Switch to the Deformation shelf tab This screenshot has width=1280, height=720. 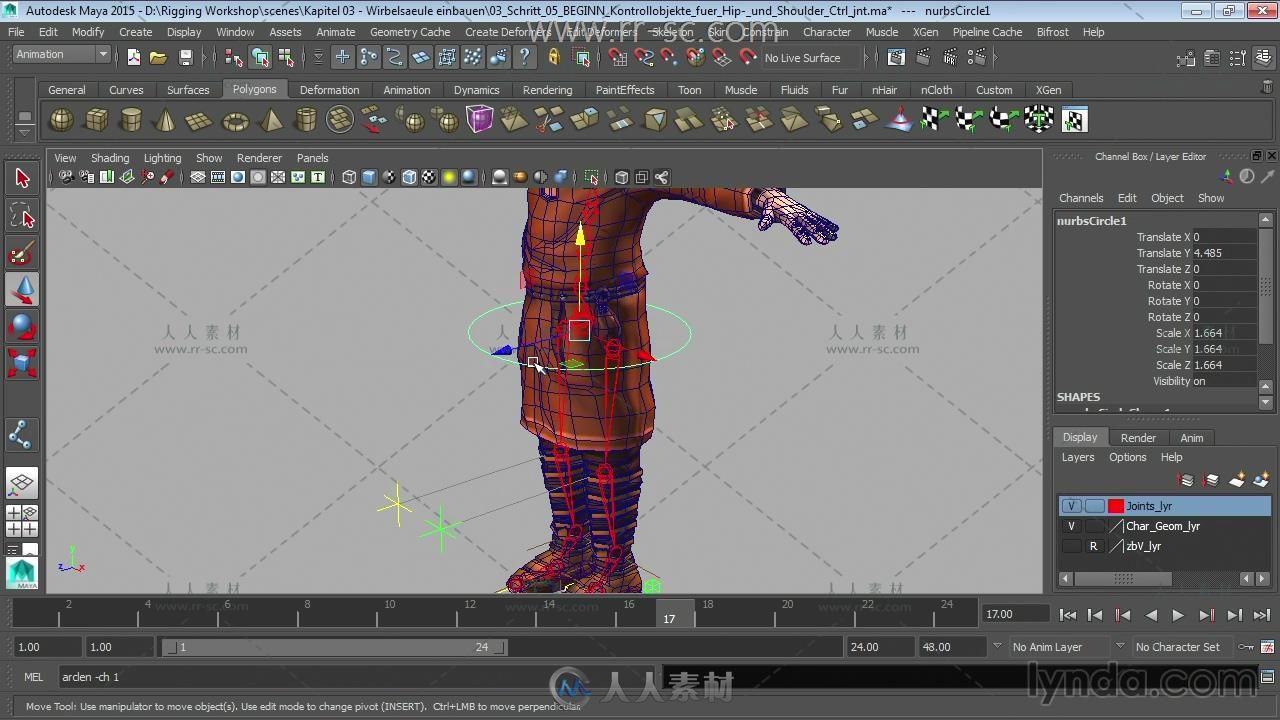(x=329, y=90)
